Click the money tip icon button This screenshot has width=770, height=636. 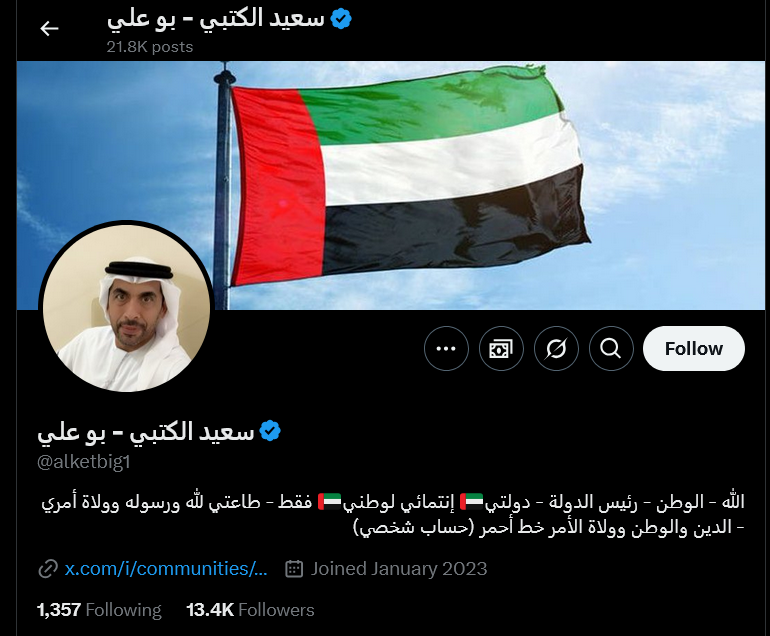coord(501,349)
